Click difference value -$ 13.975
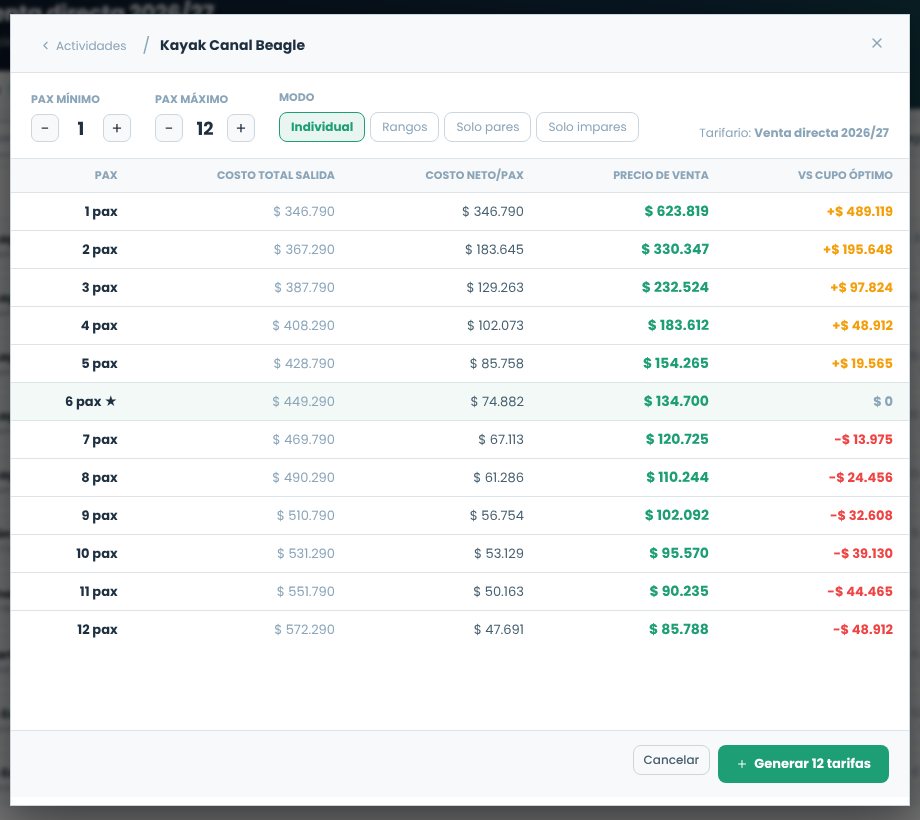Screen dimensions: 920x820 pyautogui.click(x=863, y=439)
